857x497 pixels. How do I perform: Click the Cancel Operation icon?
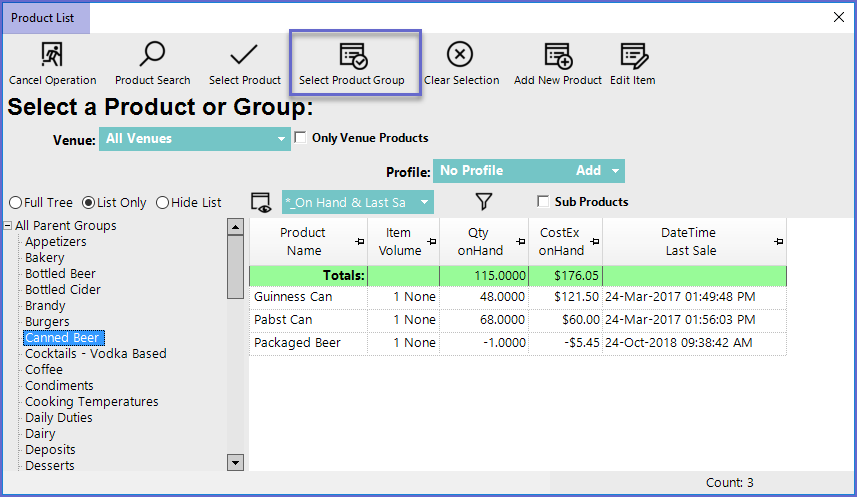coord(52,56)
